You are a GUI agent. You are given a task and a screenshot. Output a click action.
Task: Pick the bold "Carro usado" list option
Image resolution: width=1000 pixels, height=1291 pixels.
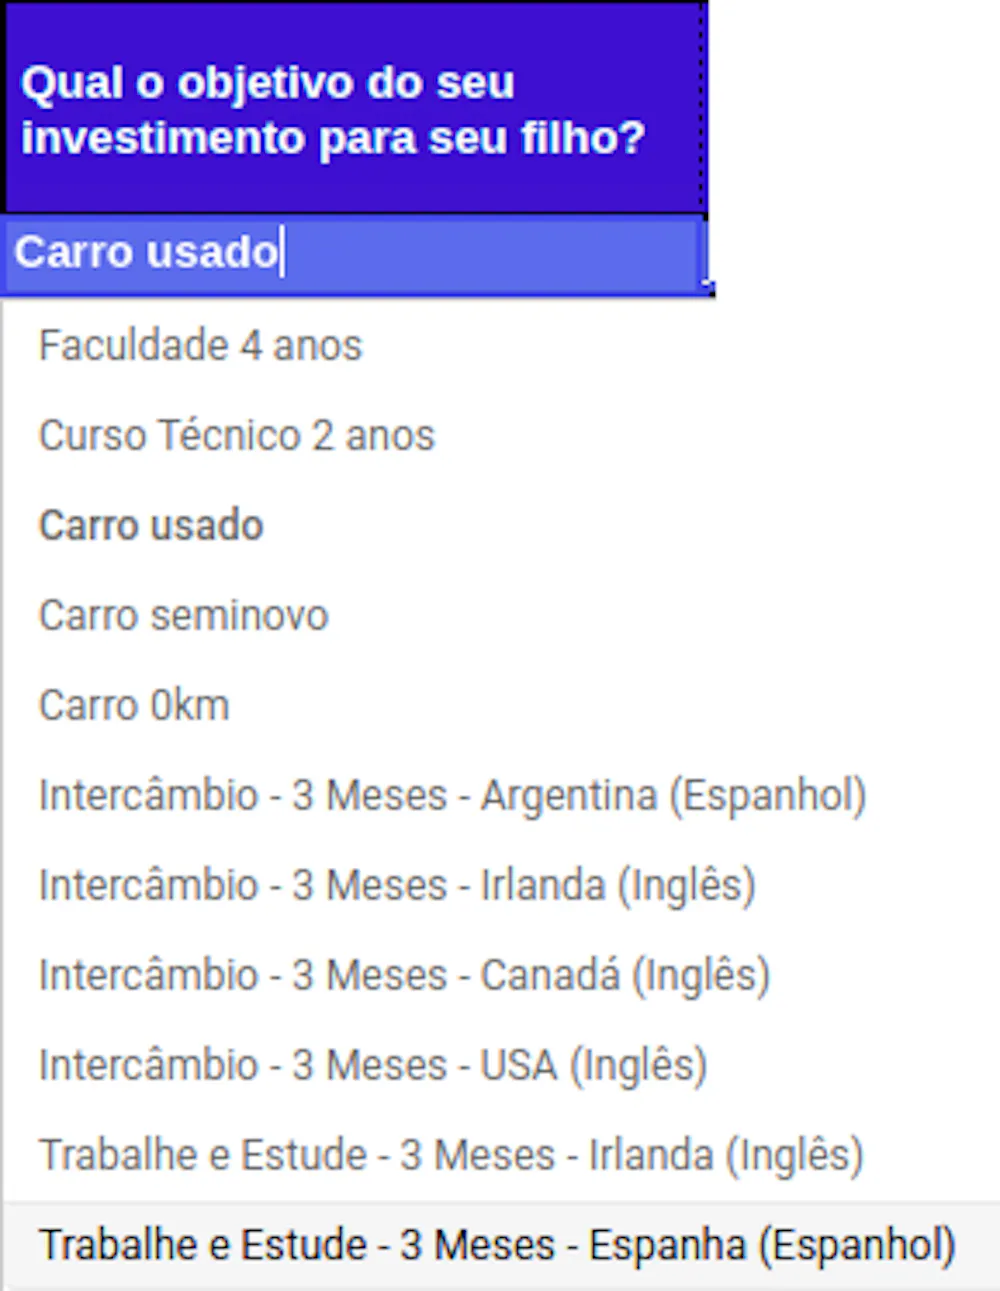click(x=151, y=526)
